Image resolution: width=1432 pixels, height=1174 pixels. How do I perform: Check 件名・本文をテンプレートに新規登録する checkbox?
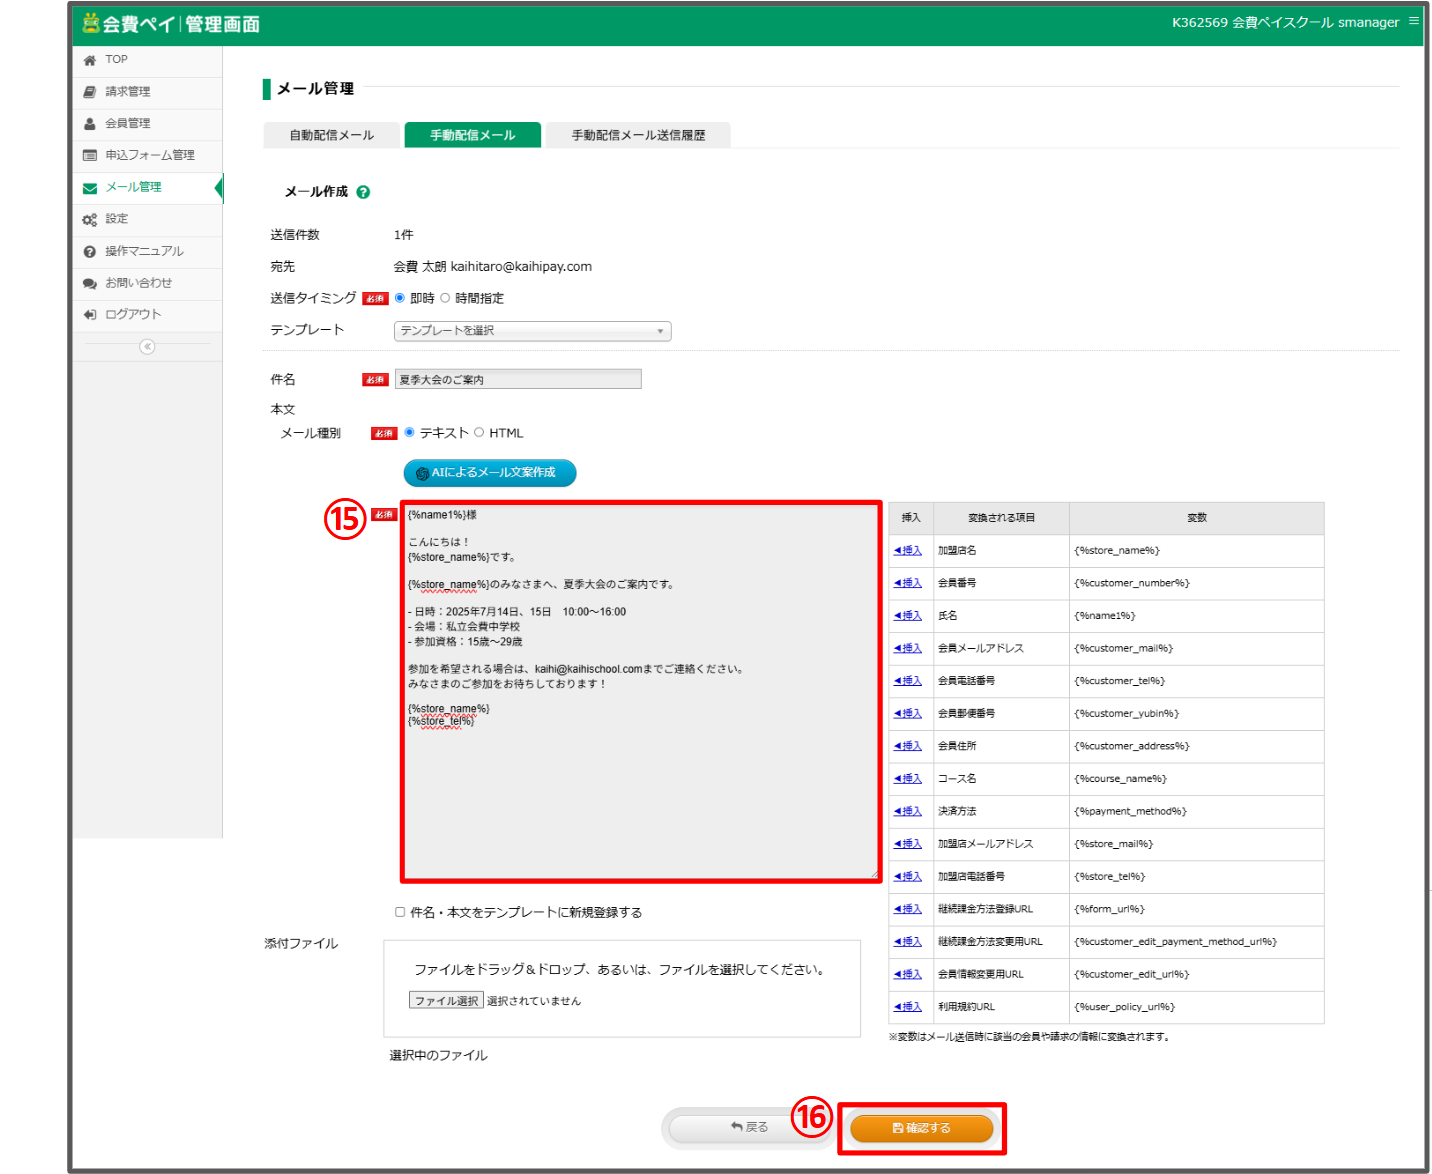click(400, 912)
